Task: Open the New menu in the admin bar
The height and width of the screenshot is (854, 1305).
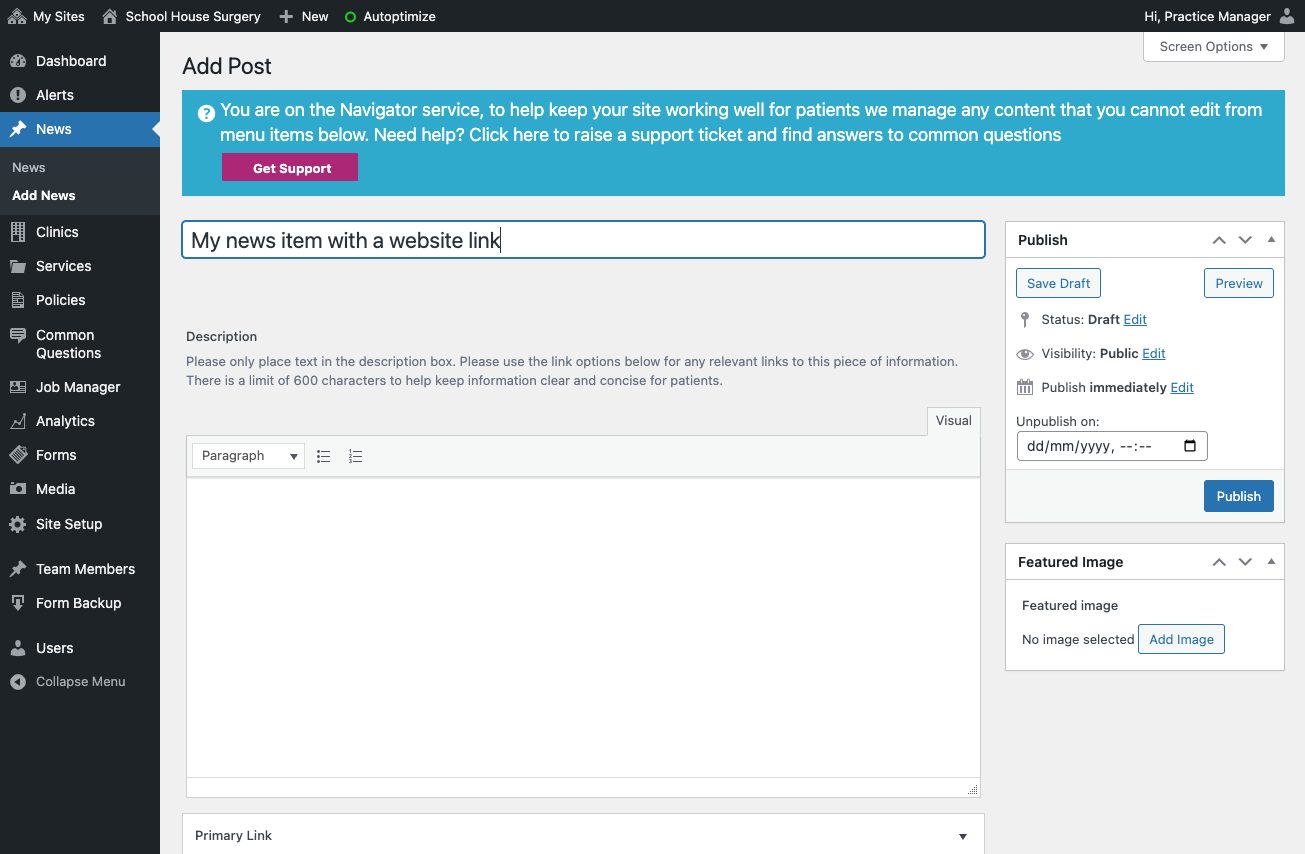Action: [x=304, y=16]
